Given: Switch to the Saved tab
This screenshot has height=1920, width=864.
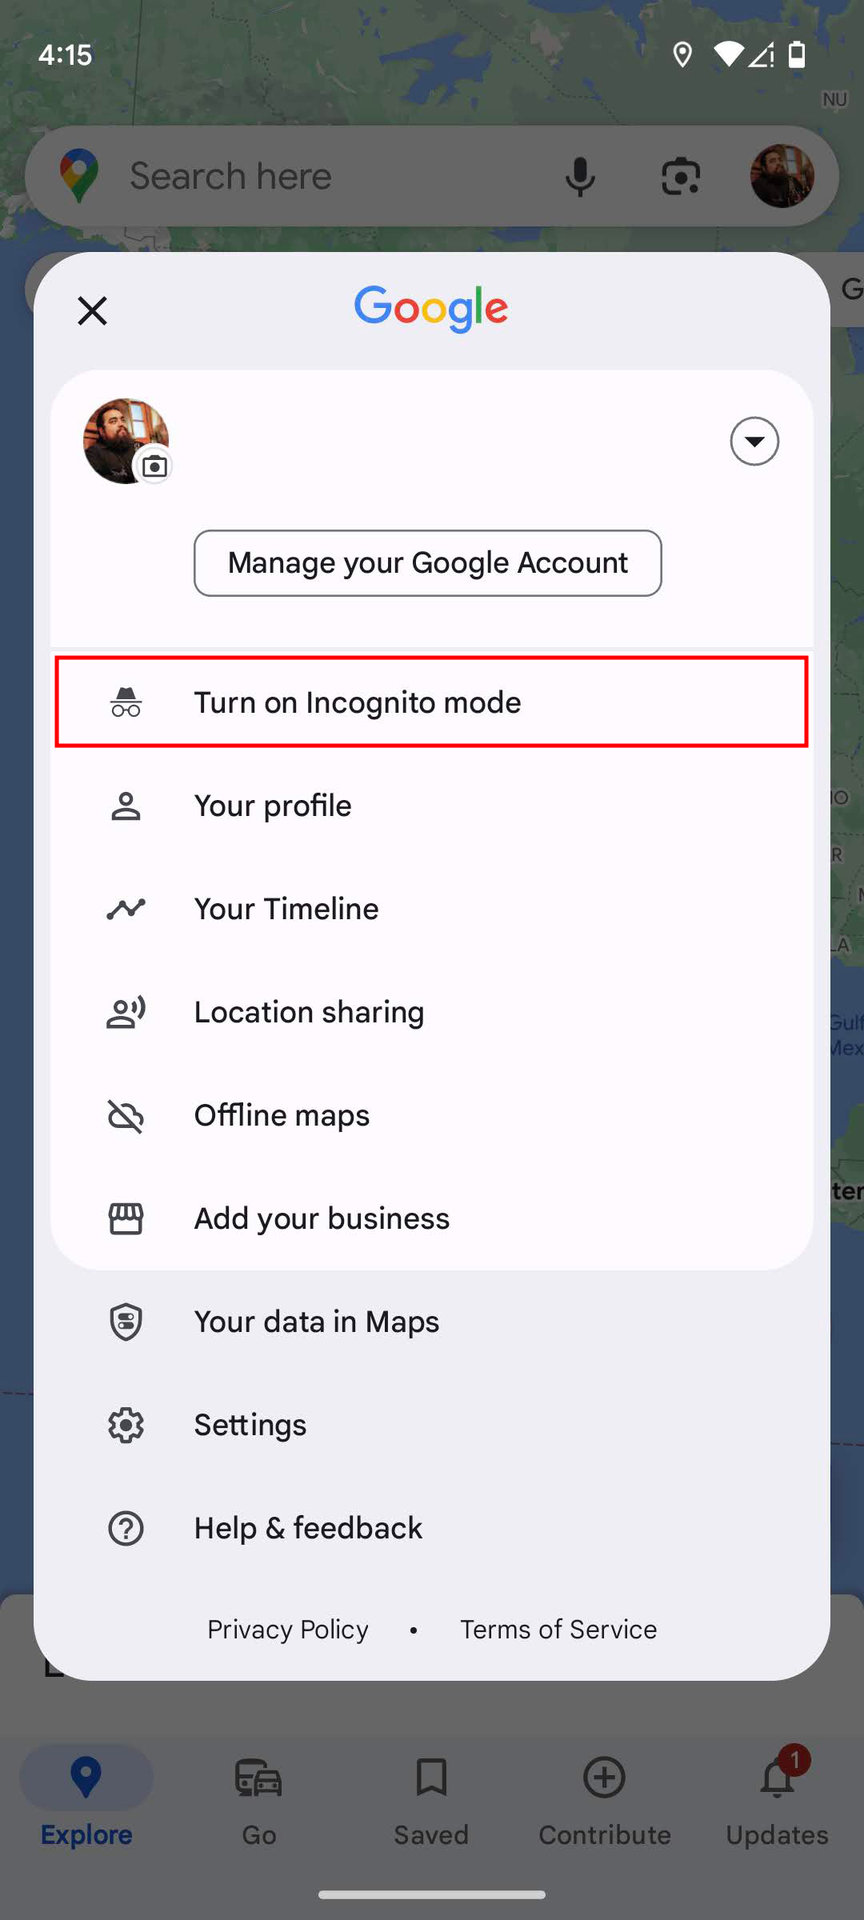Looking at the screenshot, I should pos(431,1800).
